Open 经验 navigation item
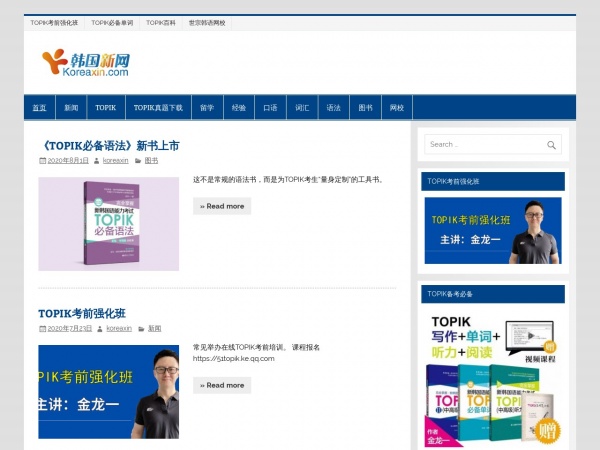600x450 pixels. click(x=239, y=108)
